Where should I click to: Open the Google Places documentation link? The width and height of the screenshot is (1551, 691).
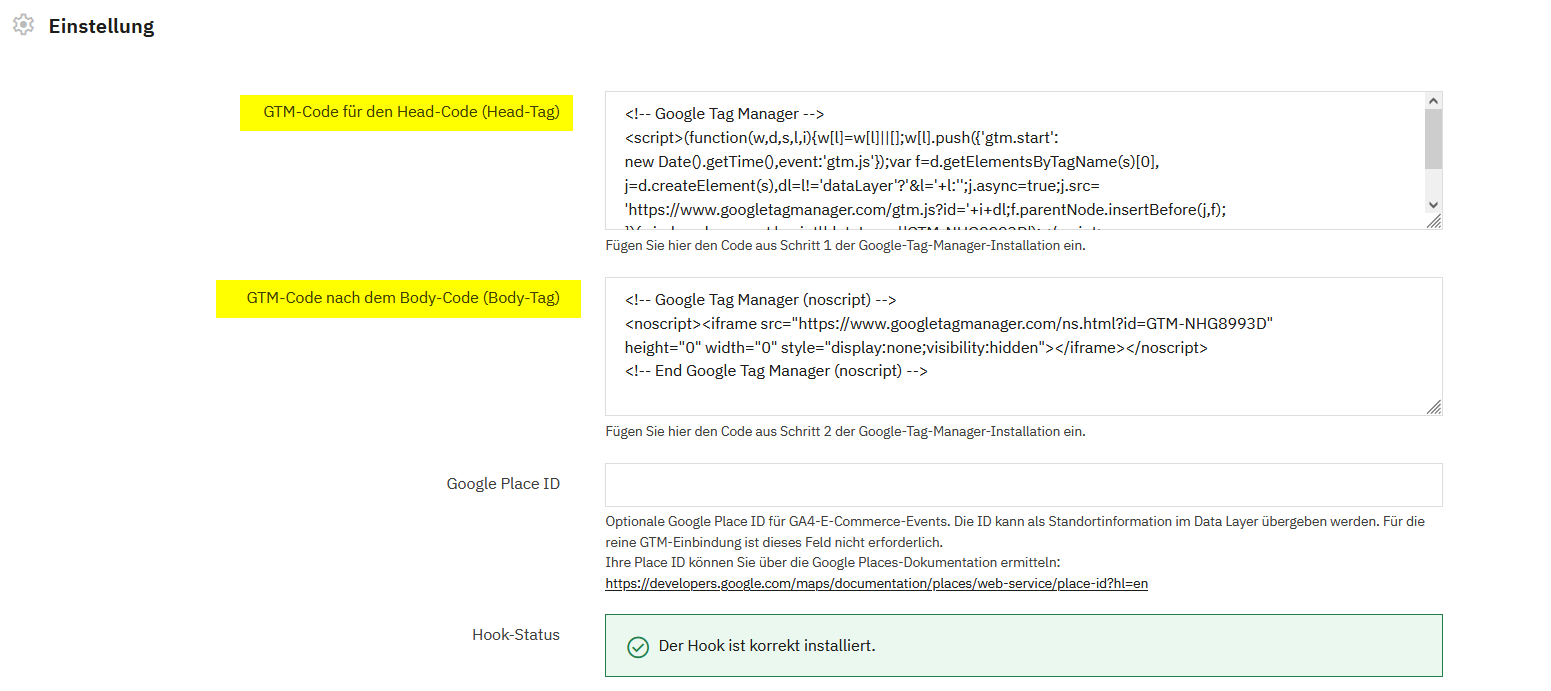pos(876,583)
